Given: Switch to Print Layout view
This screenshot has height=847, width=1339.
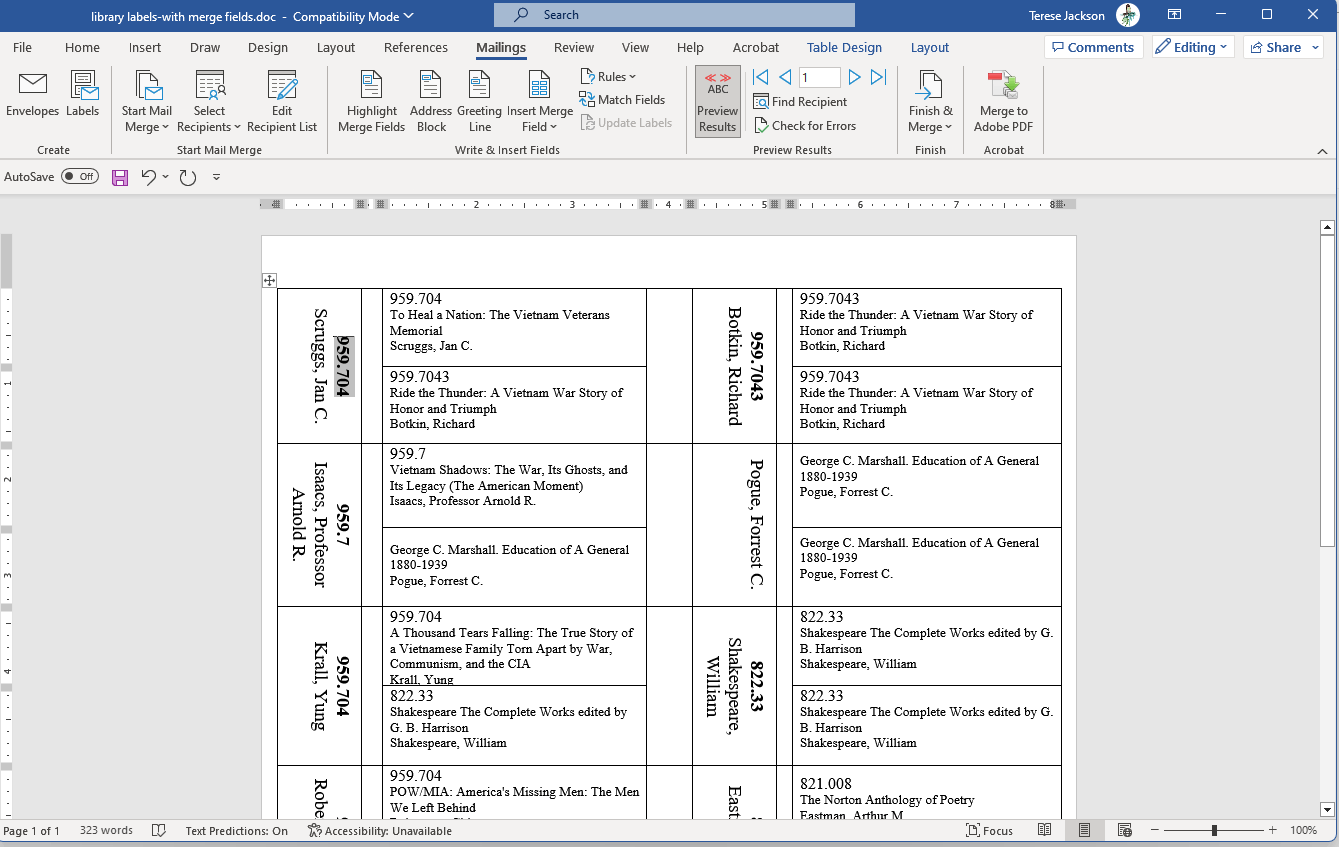Looking at the screenshot, I should click(1085, 831).
